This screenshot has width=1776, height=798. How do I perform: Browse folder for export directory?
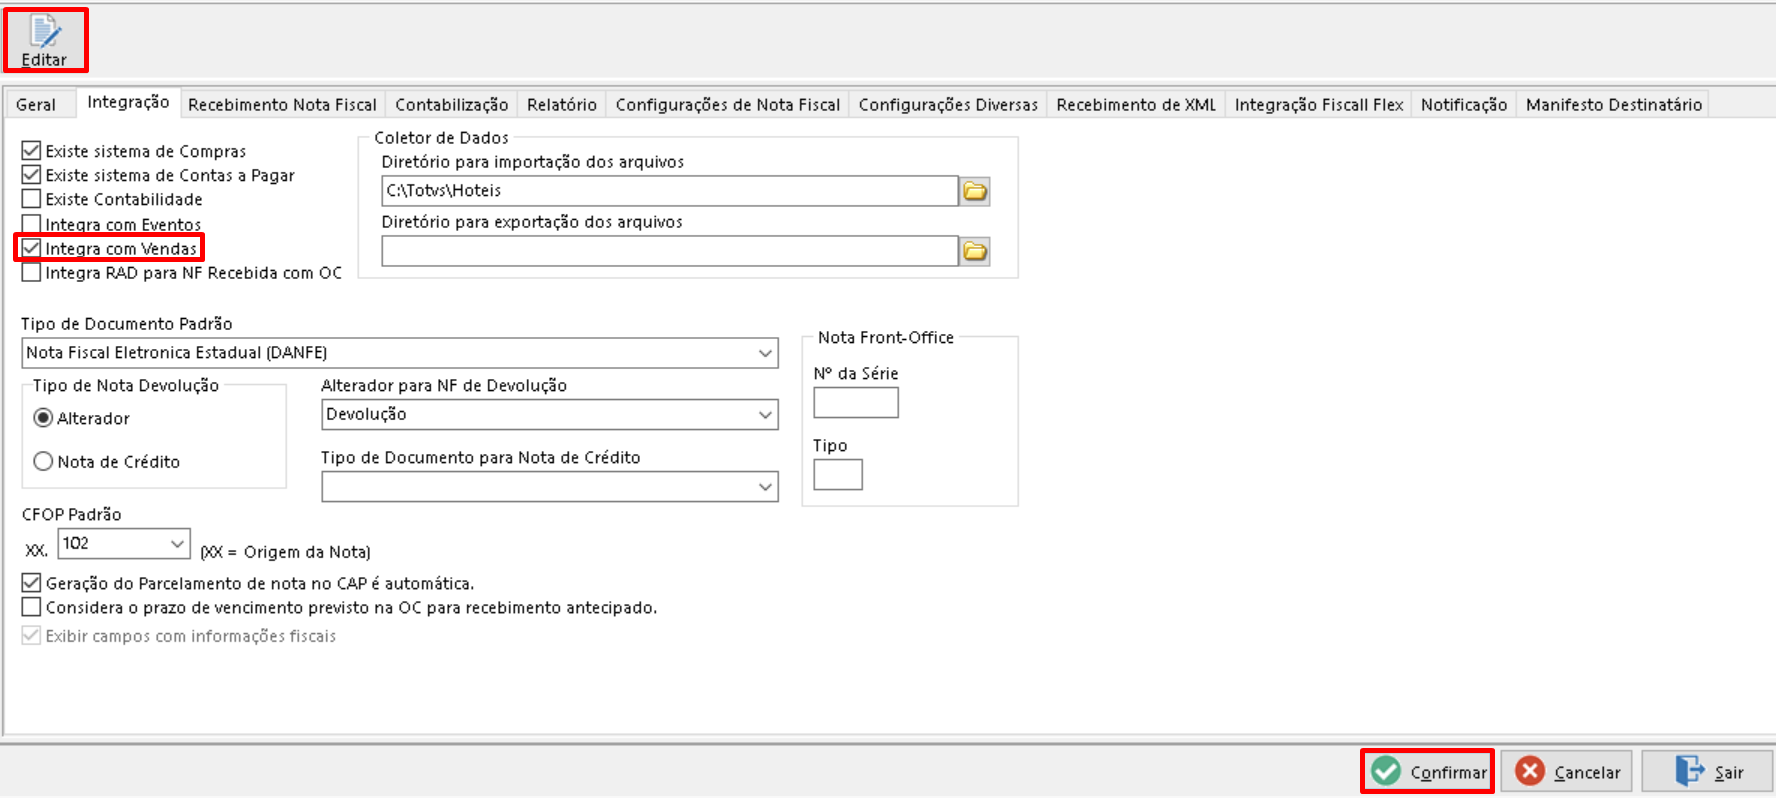point(975,251)
